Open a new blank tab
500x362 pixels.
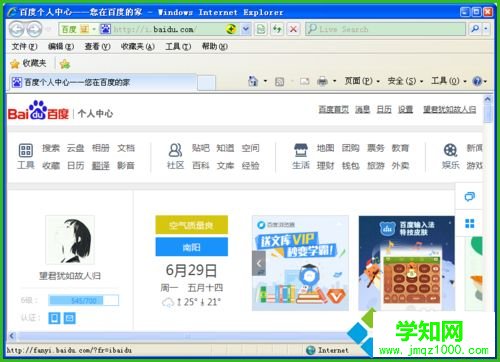coord(206,83)
